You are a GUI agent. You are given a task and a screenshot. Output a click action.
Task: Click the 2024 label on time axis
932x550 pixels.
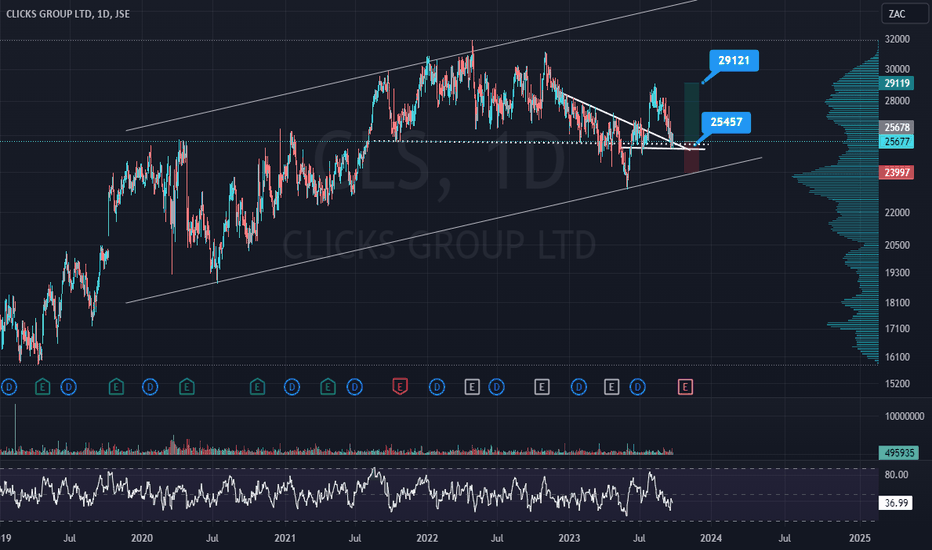711,538
